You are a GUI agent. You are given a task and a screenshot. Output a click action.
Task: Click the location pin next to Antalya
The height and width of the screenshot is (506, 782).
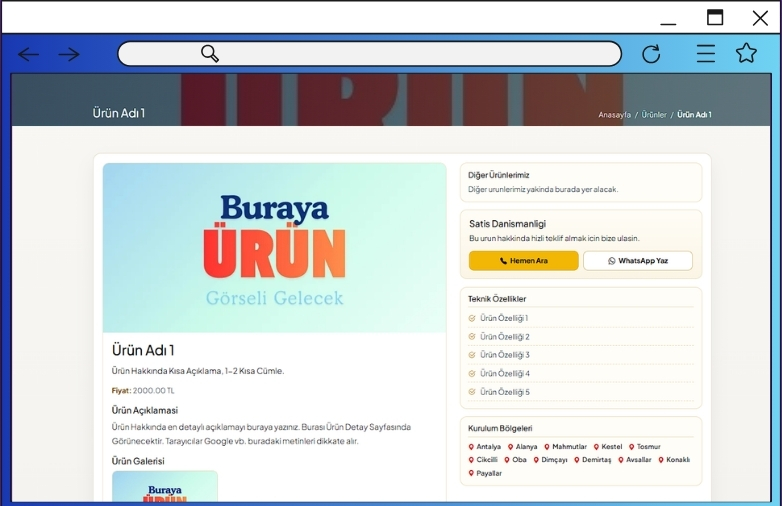pyautogui.click(x=472, y=447)
